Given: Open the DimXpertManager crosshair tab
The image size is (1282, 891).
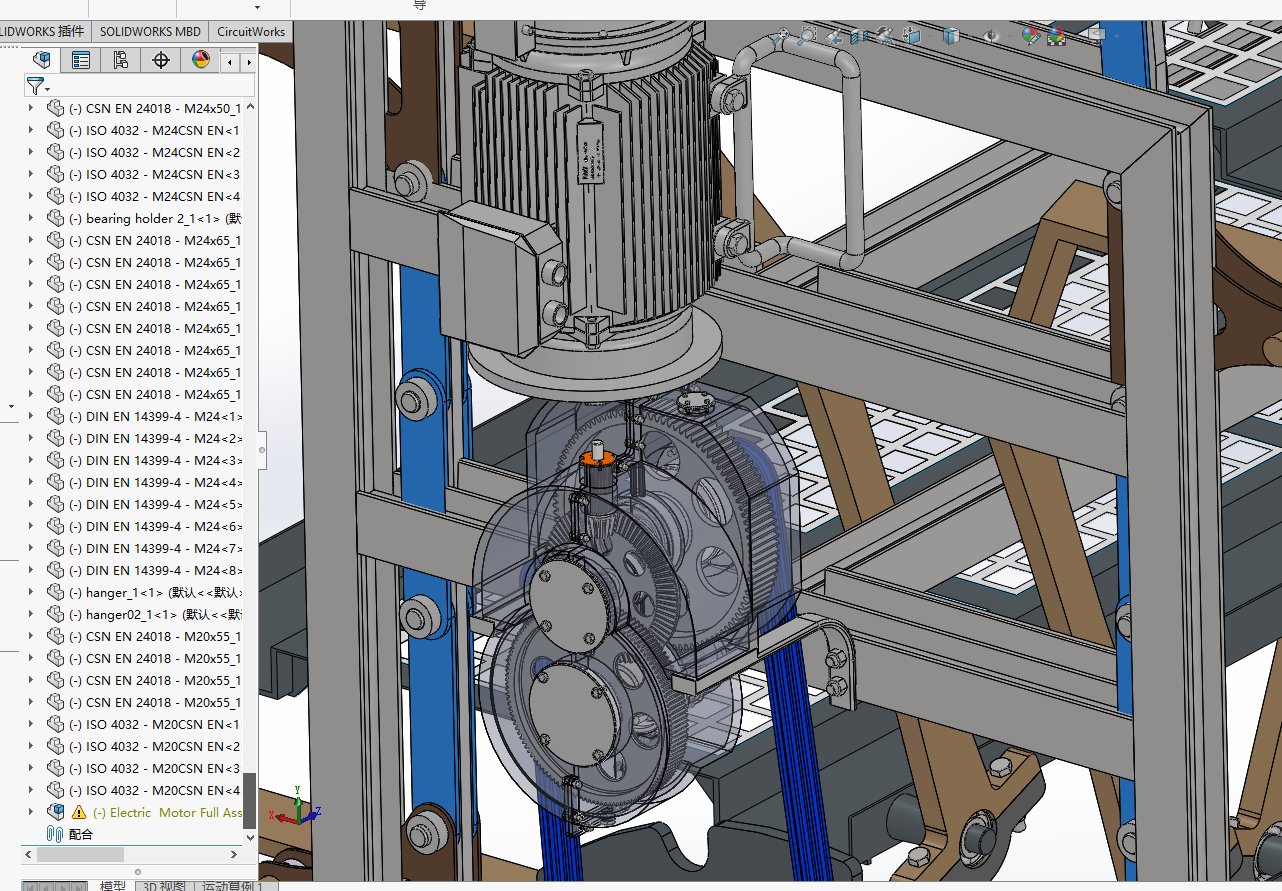Looking at the screenshot, I should tap(161, 61).
